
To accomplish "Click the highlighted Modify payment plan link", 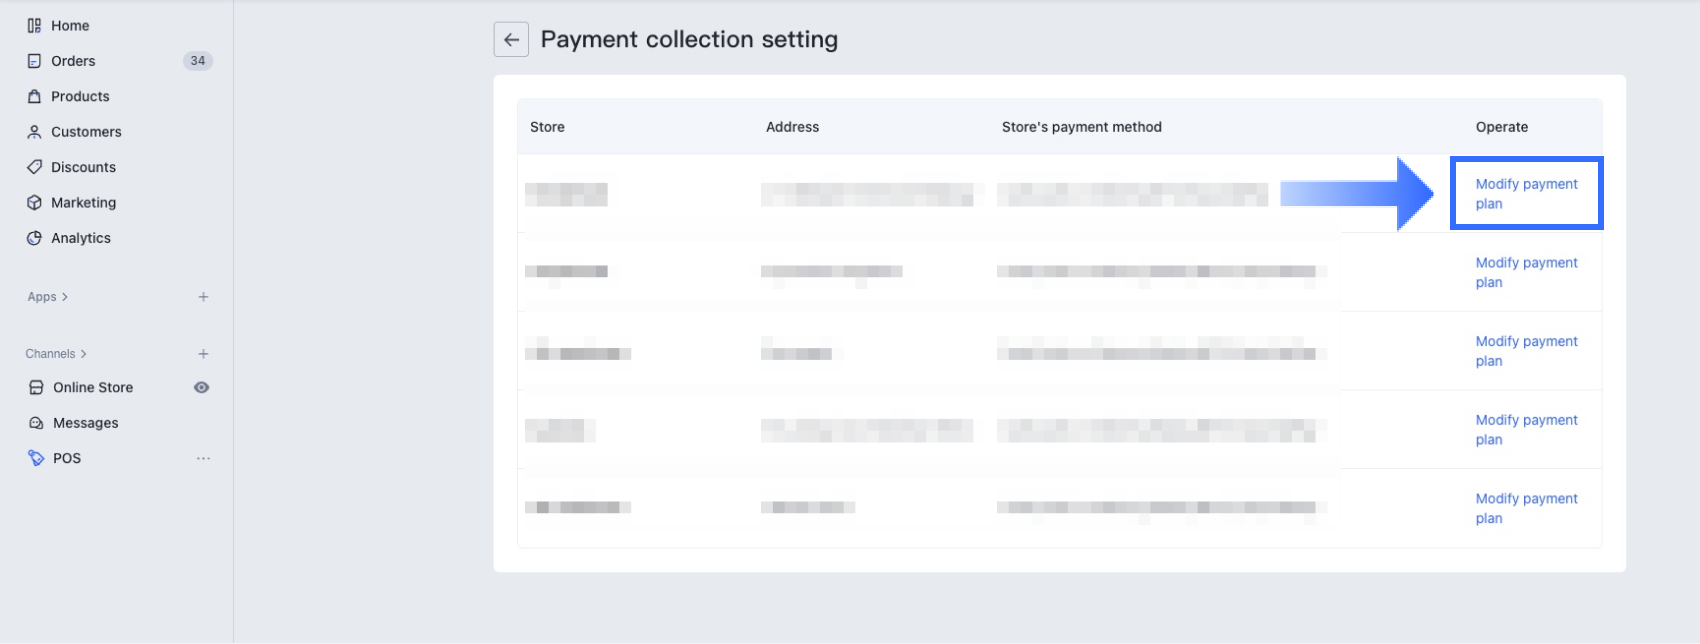I will coord(1526,193).
